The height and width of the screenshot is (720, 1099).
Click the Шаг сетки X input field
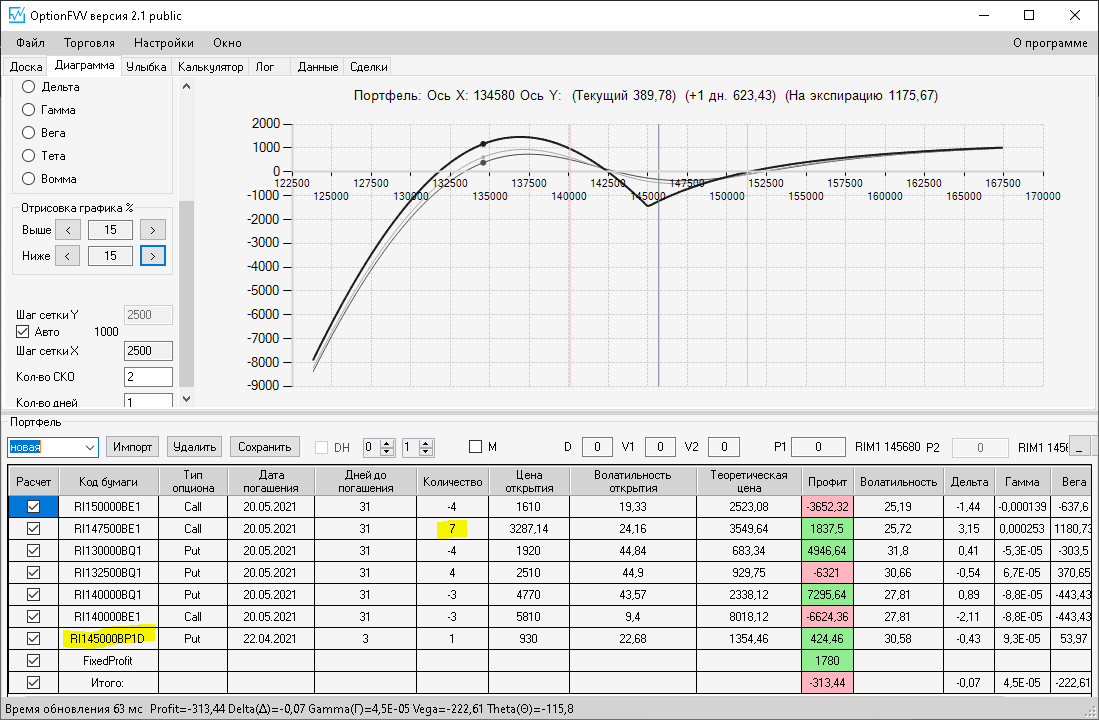148,351
